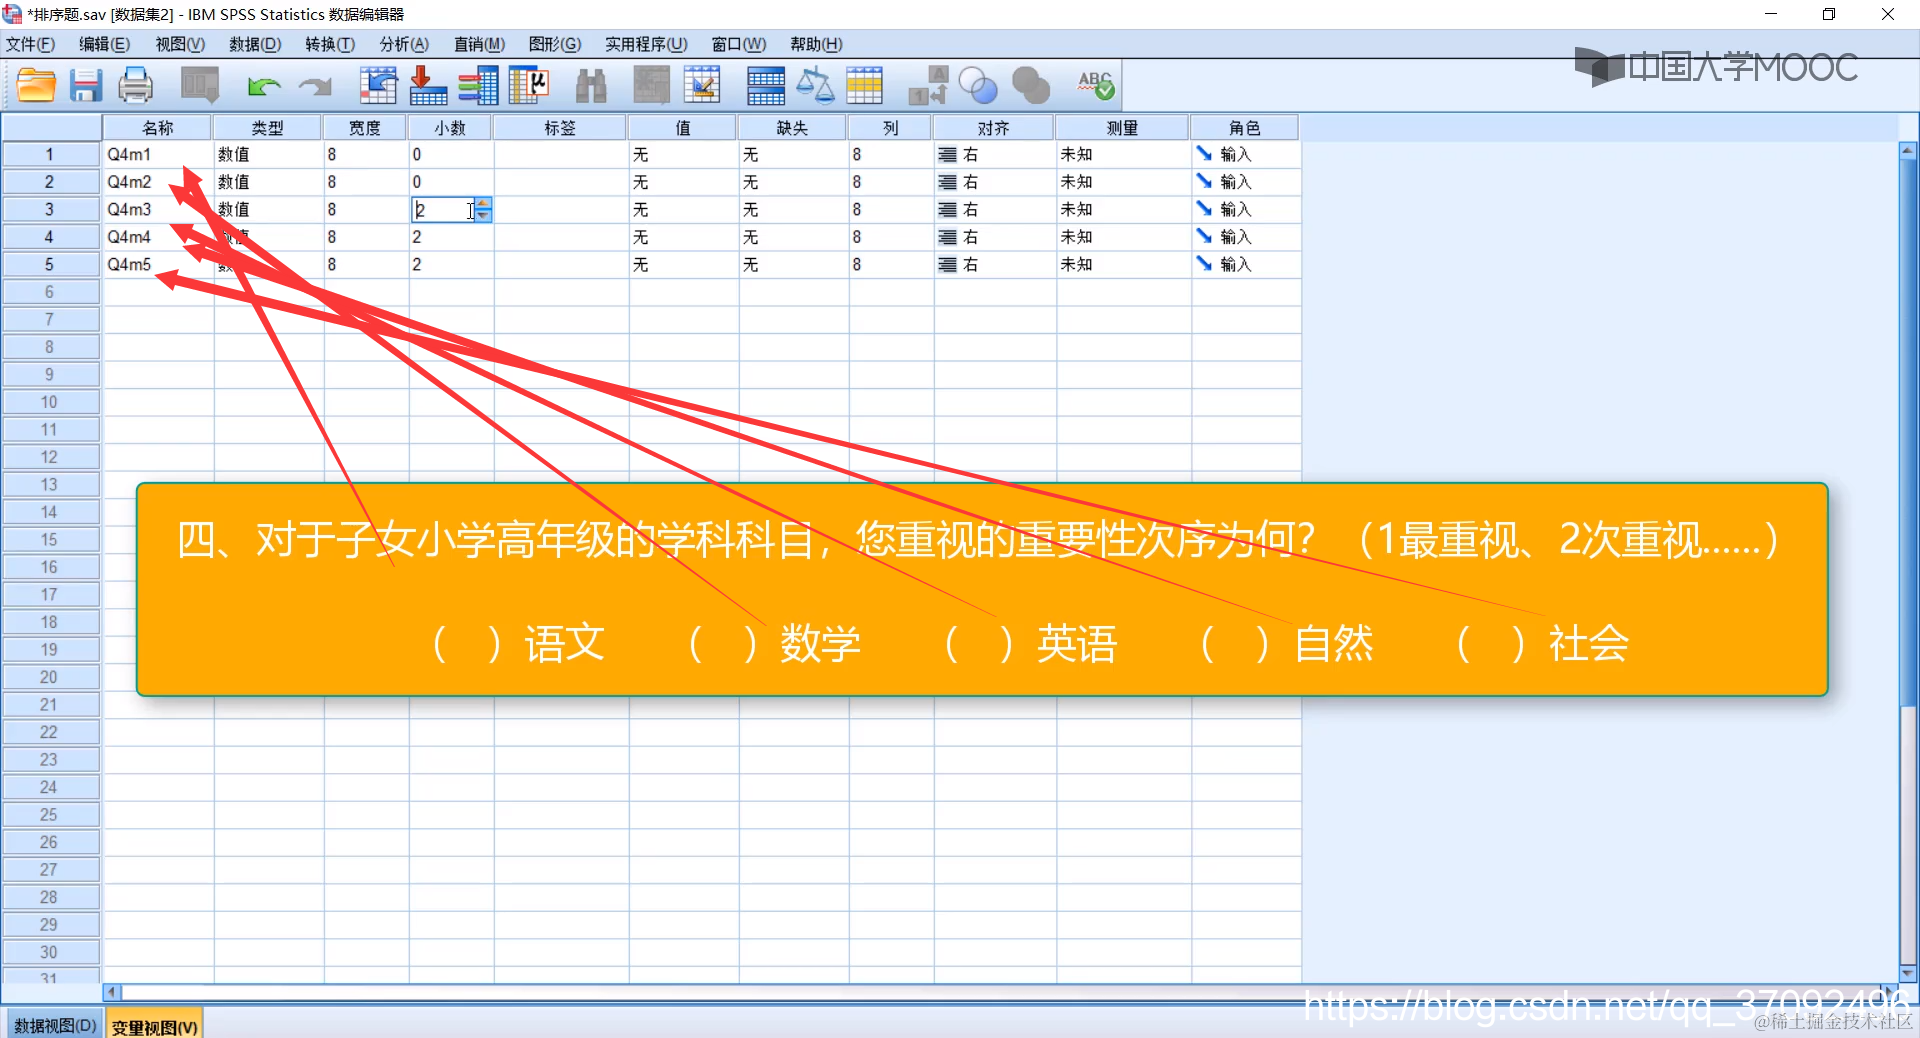
Task: Click the role icon in row Q4m3
Action: (1204, 209)
